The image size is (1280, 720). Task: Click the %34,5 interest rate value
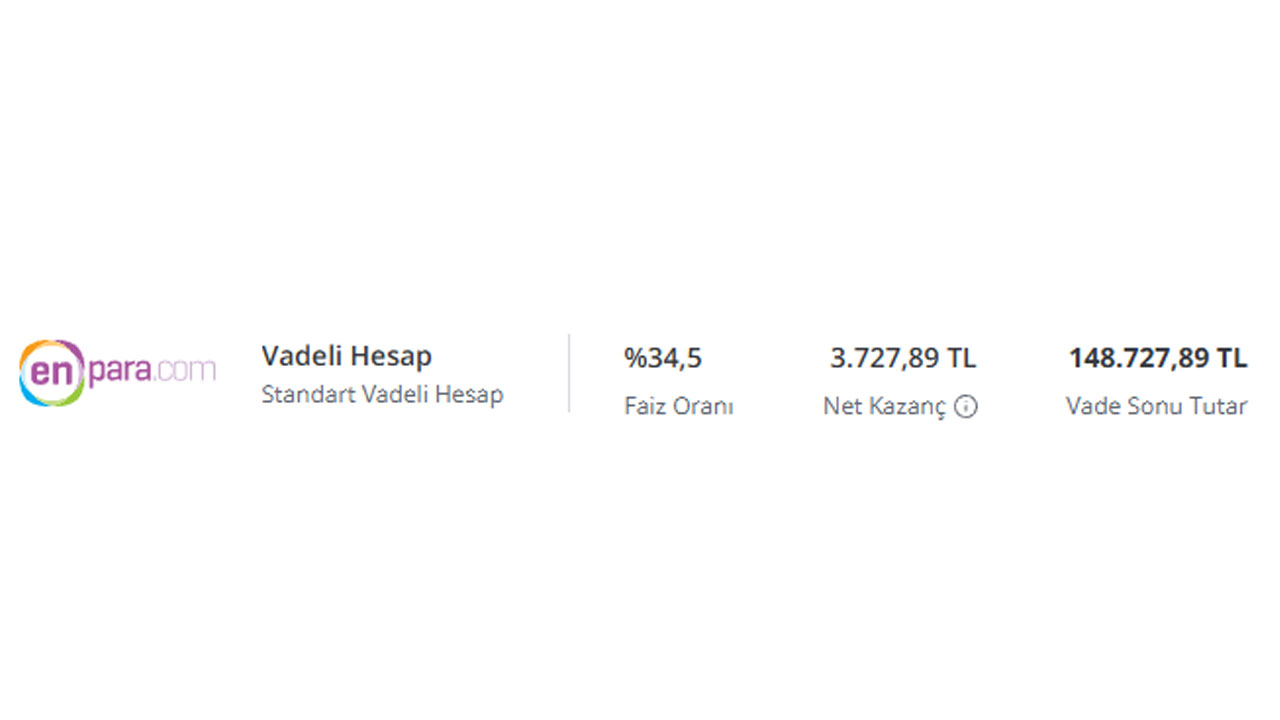pyautogui.click(x=662, y=358)
